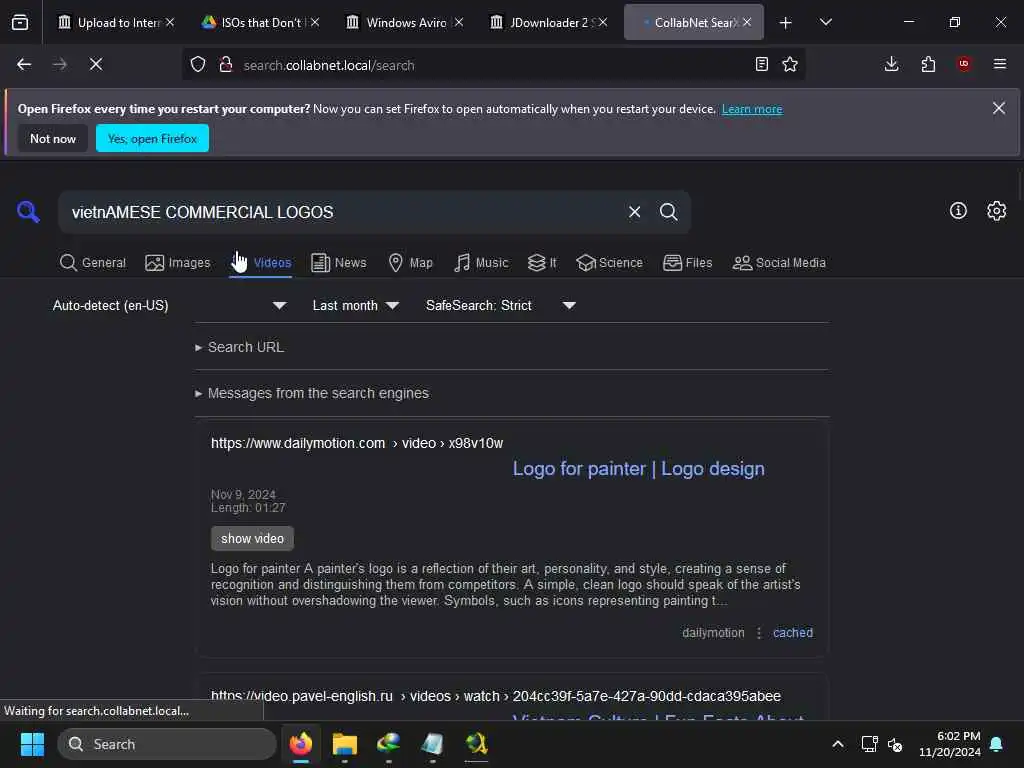This screenshot has height=768, width=1024.
Task: Select the General search category
Action: point(93,263)
